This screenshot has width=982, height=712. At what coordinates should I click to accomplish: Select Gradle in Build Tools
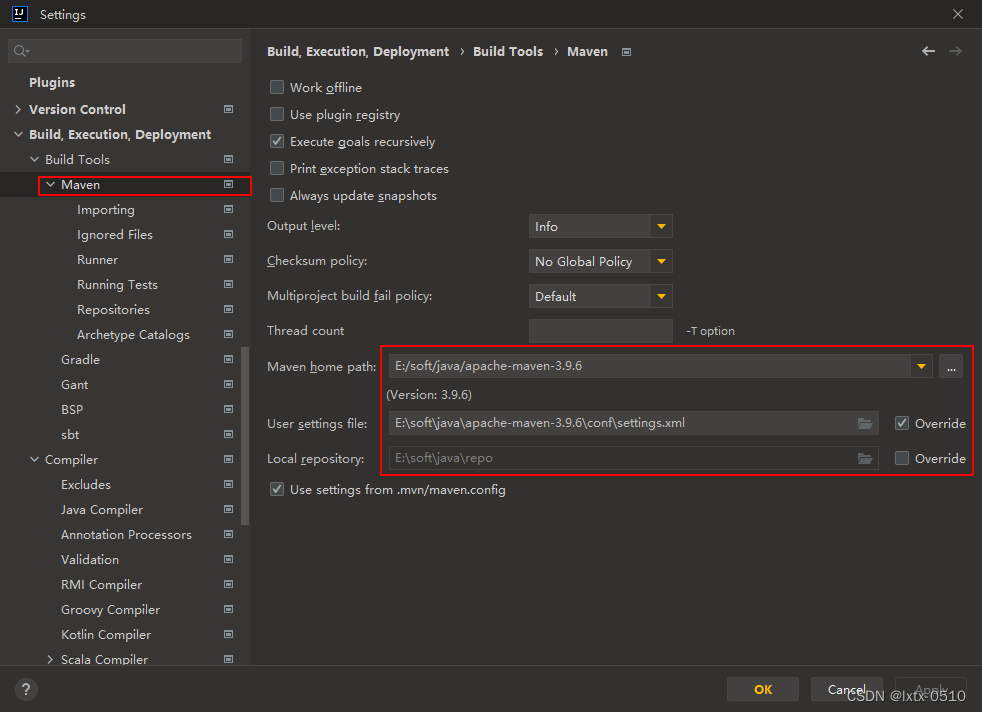pyautogui.click(x=80, y=359)
